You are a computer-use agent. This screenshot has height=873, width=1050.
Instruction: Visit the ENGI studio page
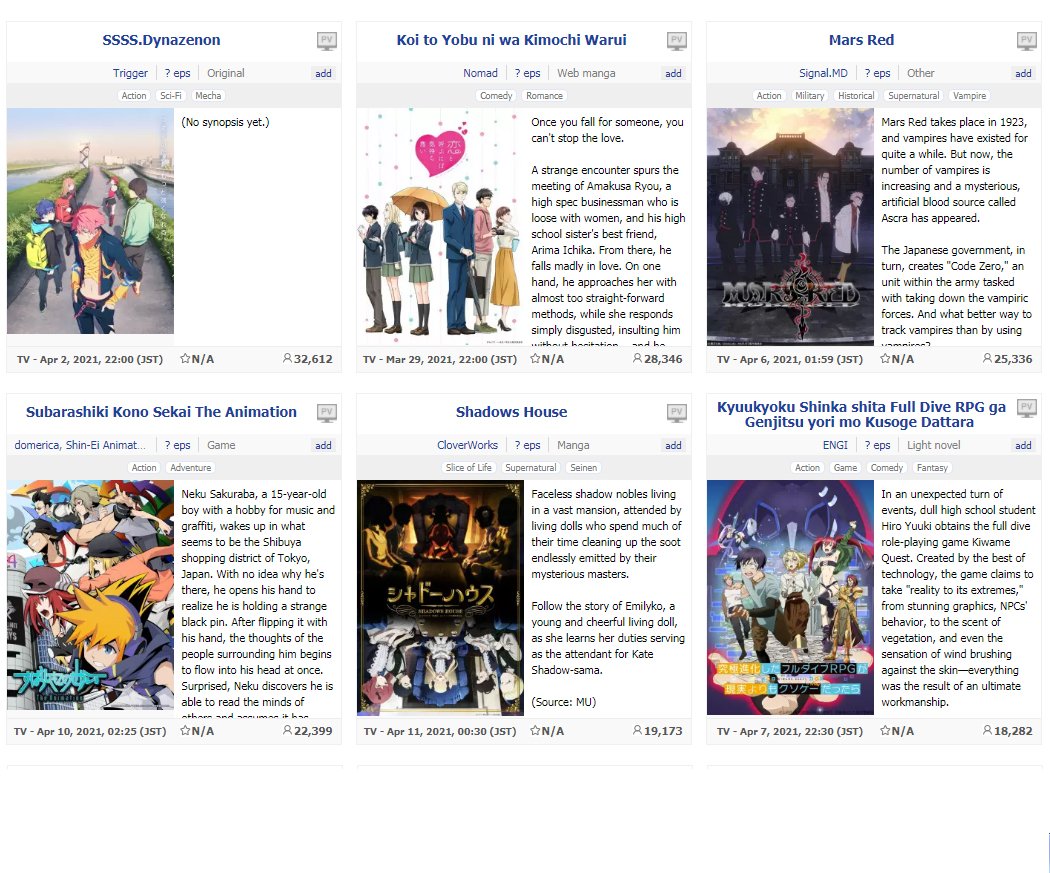pos(835,445)
